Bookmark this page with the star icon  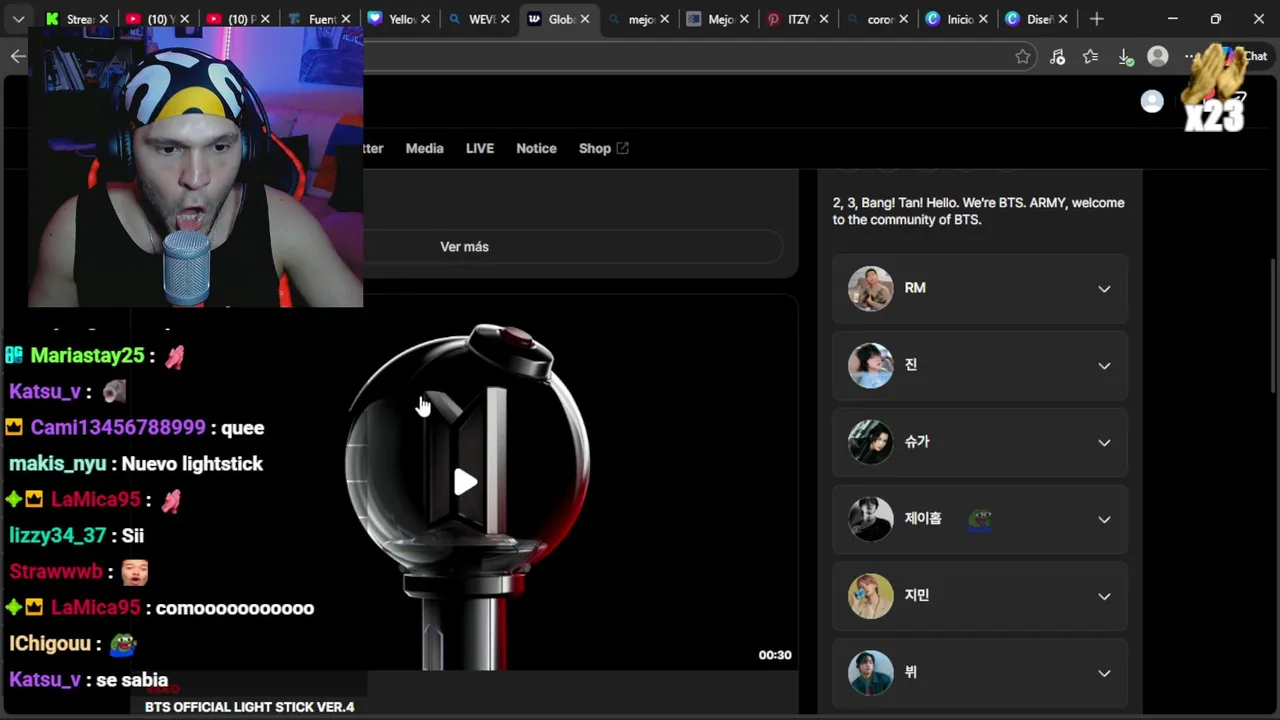point(1023,57)
